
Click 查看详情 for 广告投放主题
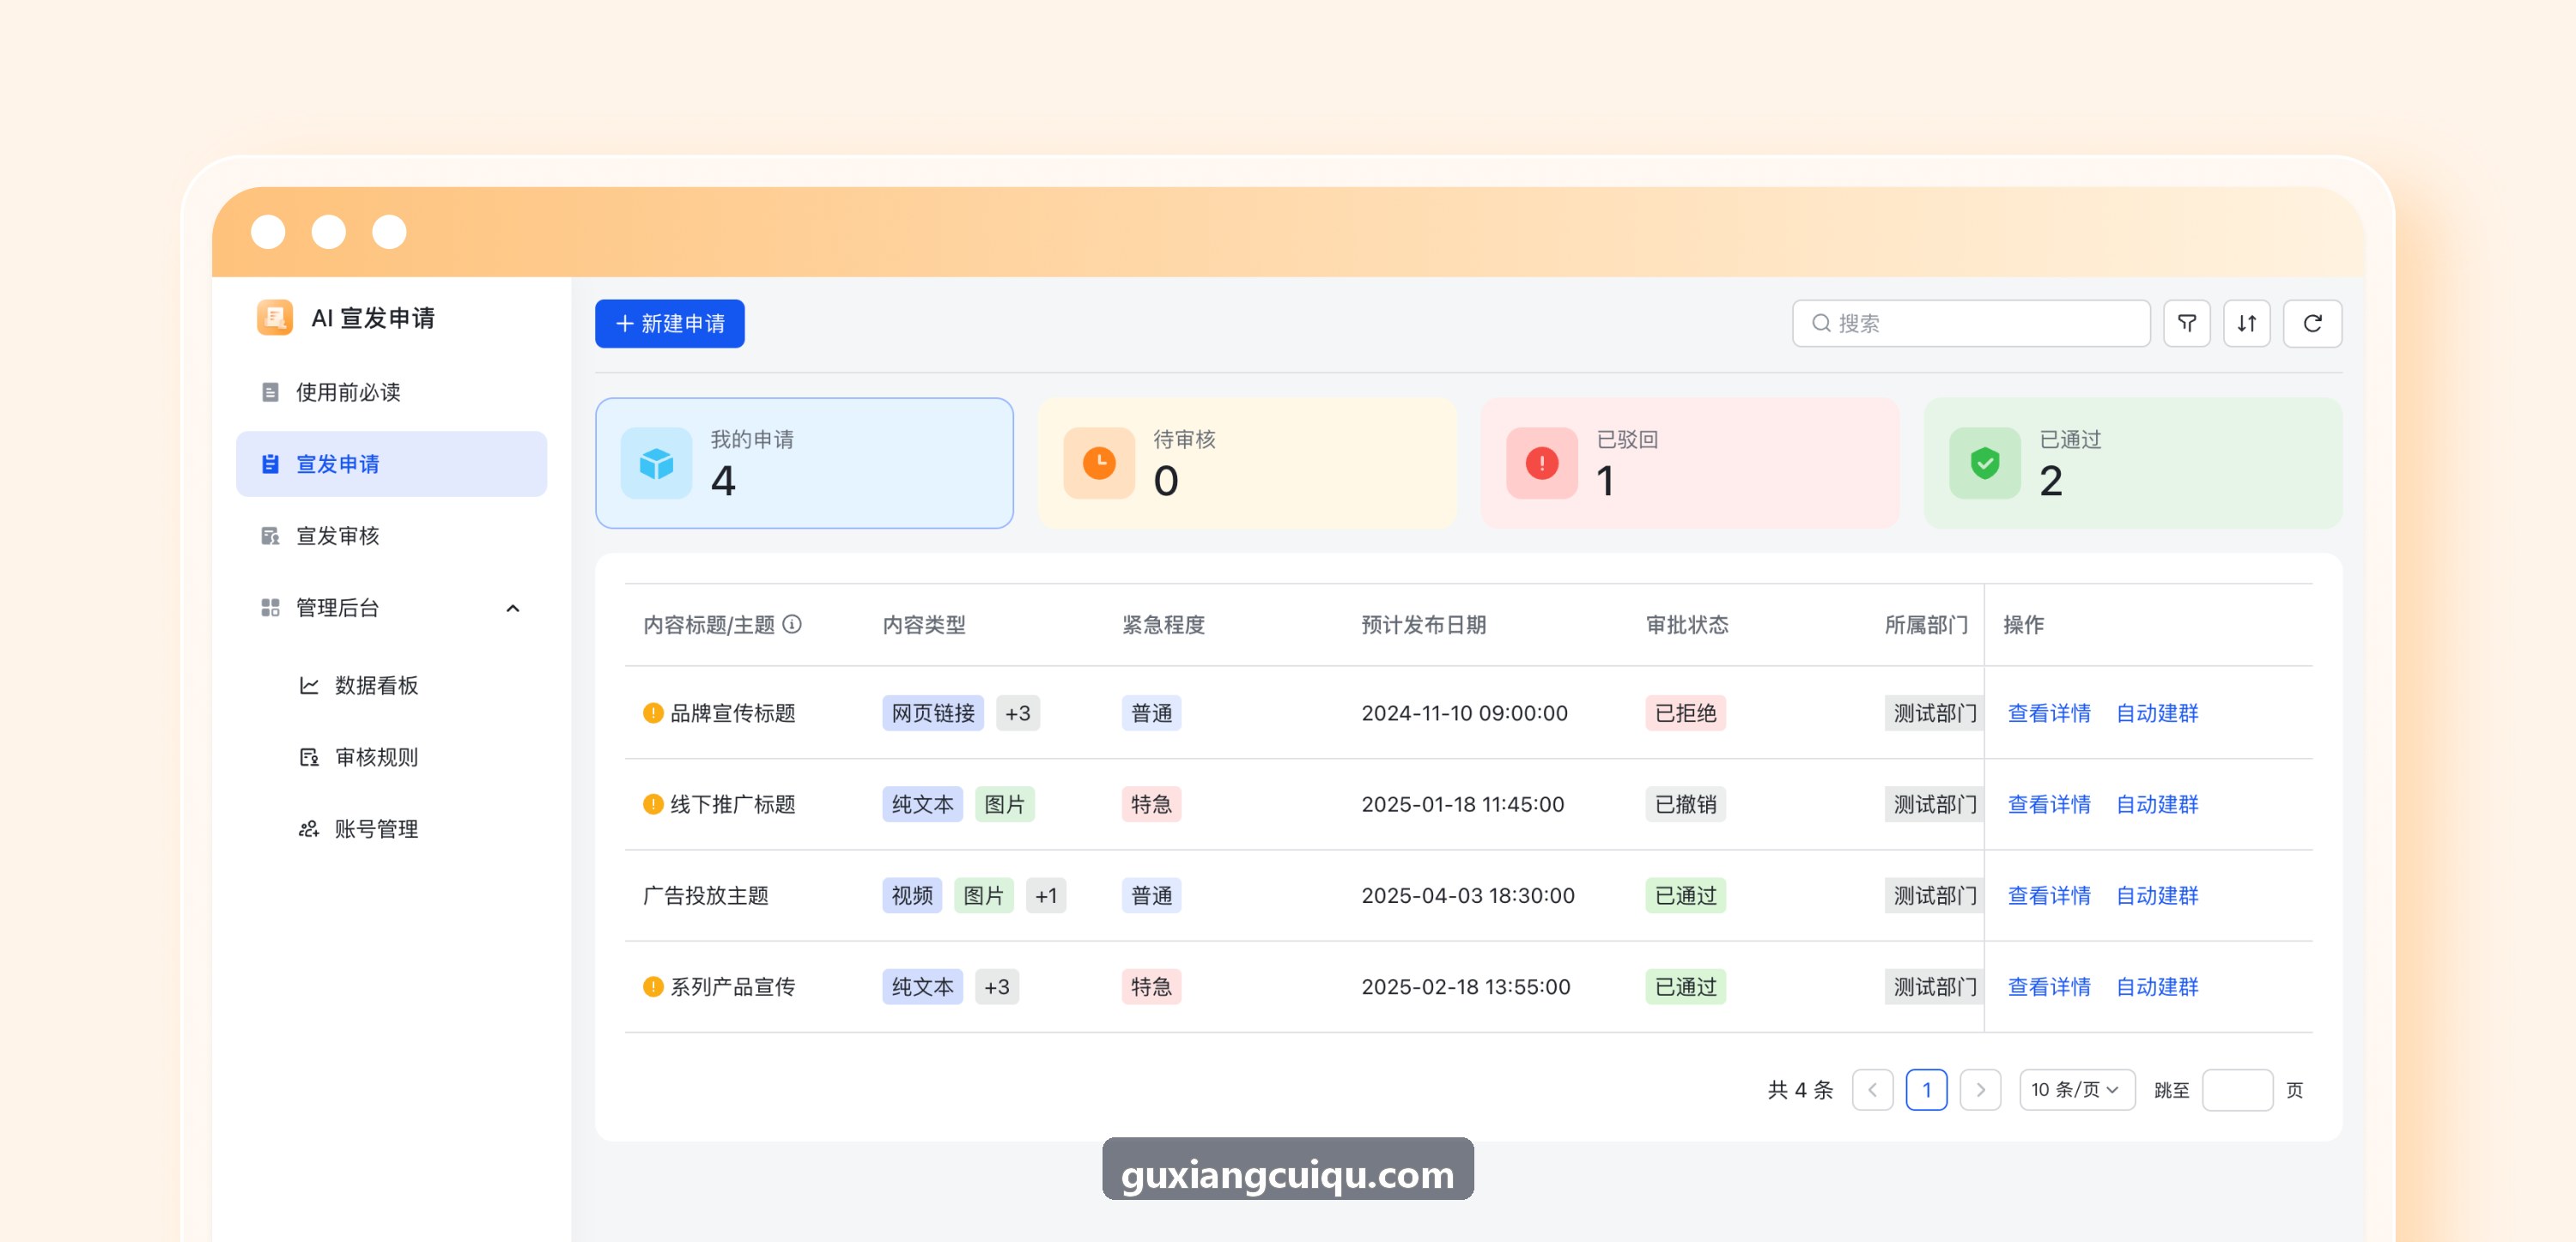2049,895
